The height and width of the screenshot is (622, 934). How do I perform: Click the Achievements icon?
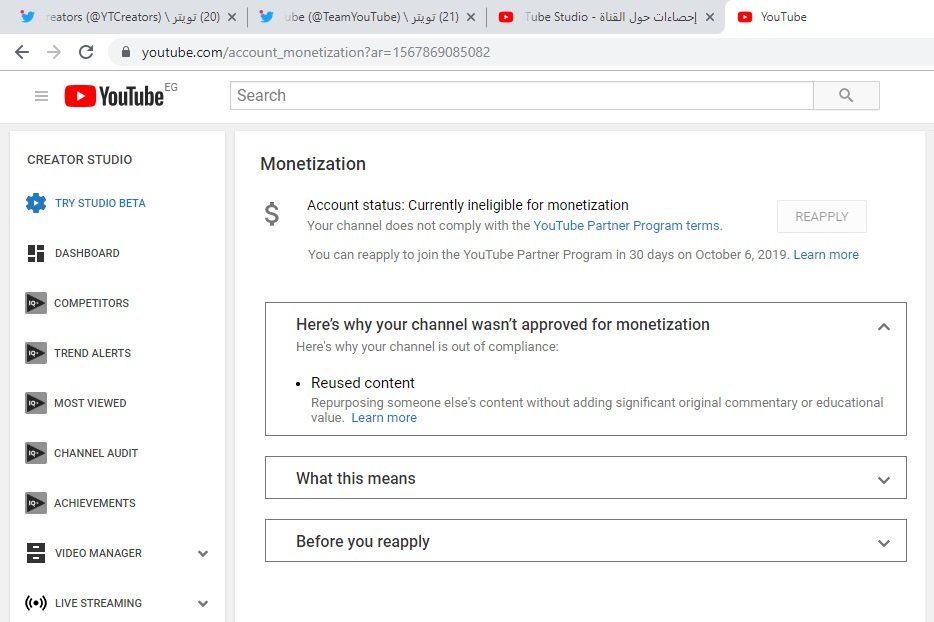coord(36,503)
